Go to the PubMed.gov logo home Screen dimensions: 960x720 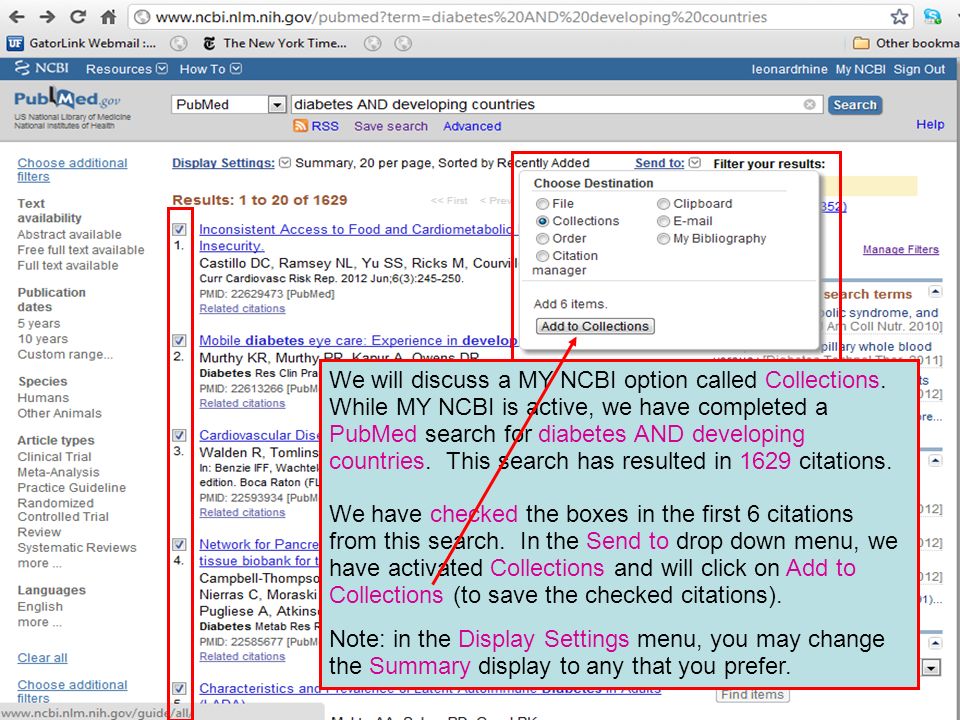[x=67, y=99]
